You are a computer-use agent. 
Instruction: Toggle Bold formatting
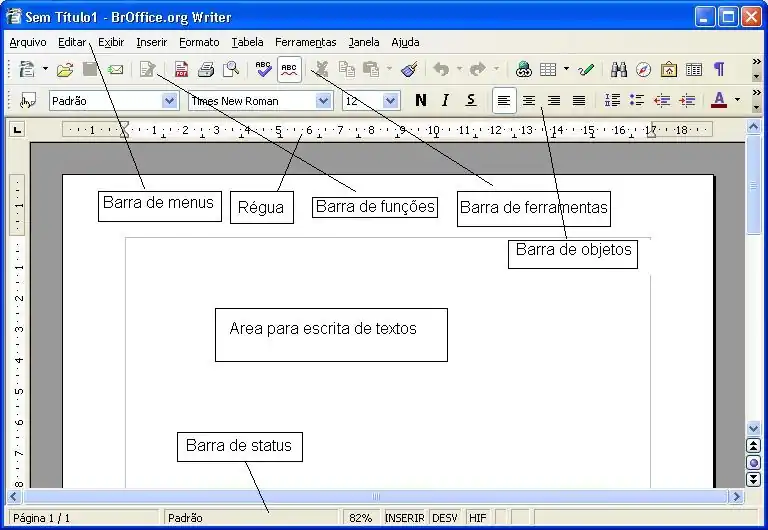point(421,100)
